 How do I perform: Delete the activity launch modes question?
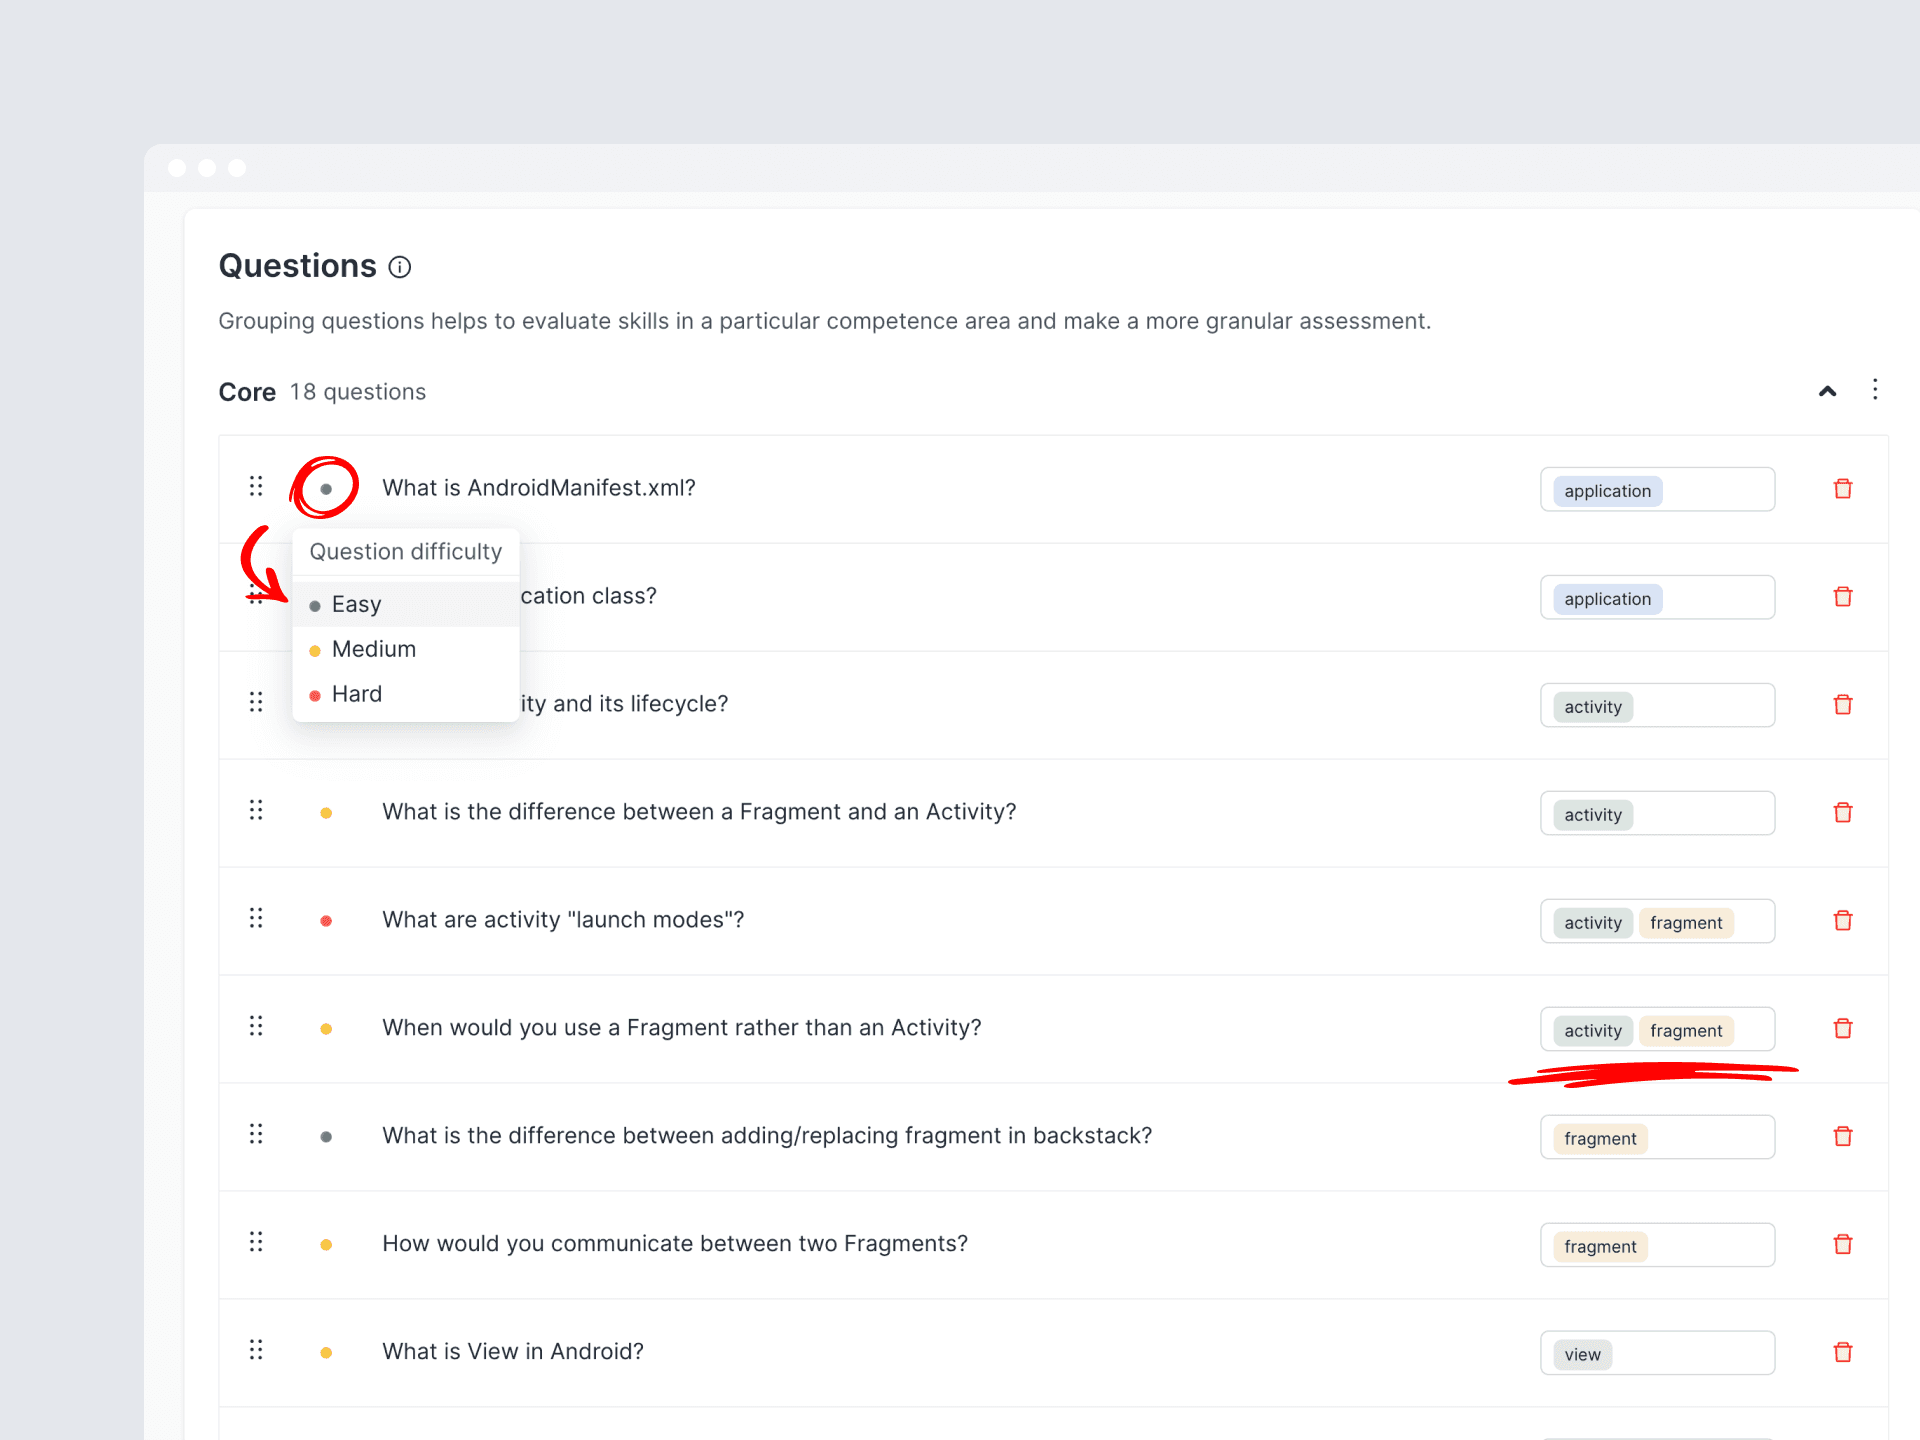coord(1843,921)
